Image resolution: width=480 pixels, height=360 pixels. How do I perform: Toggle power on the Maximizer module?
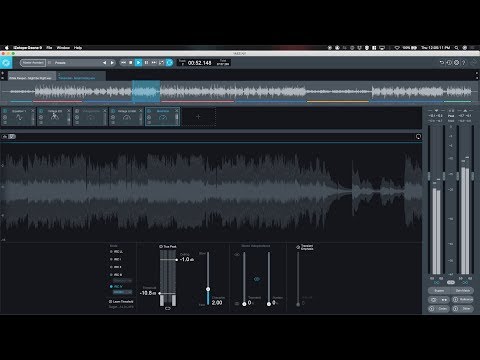149,111
